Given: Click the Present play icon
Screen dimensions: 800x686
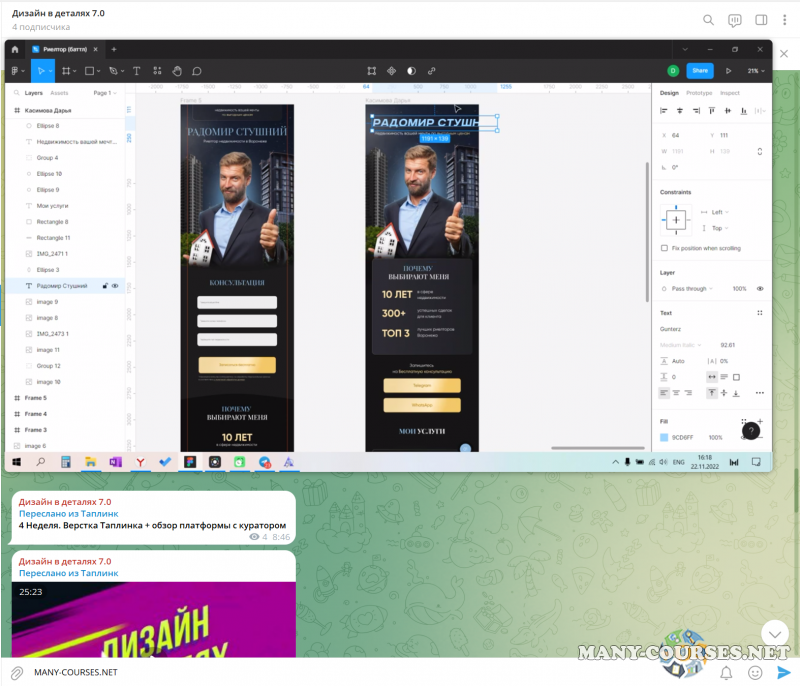Looking at the screenshot, I should [728, 71].
